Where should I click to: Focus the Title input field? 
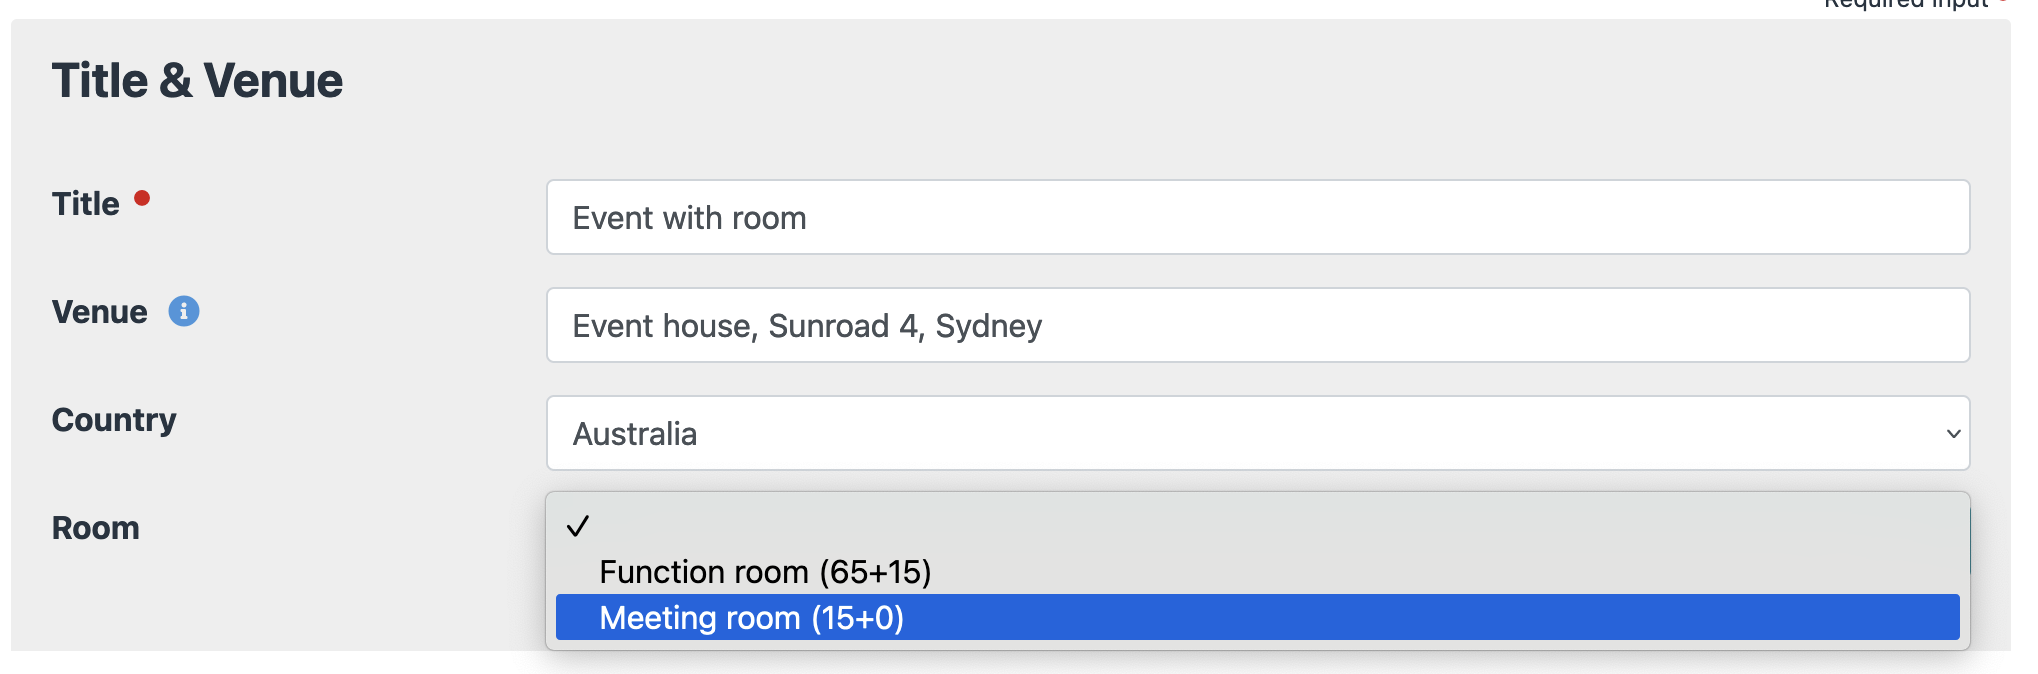tap(1257, 218)
